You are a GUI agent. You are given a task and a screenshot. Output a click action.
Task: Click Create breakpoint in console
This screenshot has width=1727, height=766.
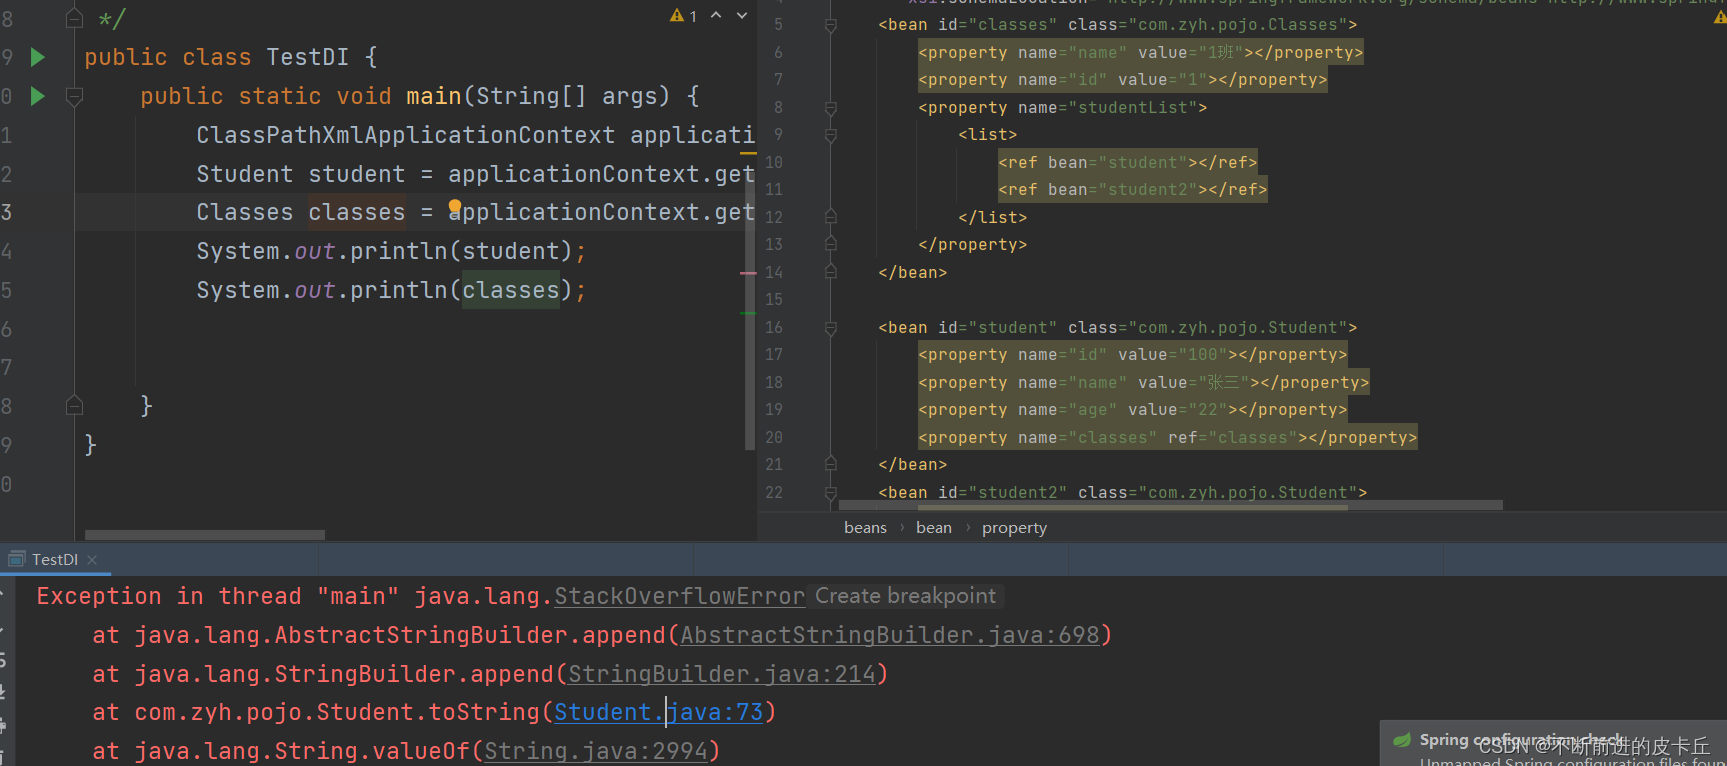coord(905,596)
